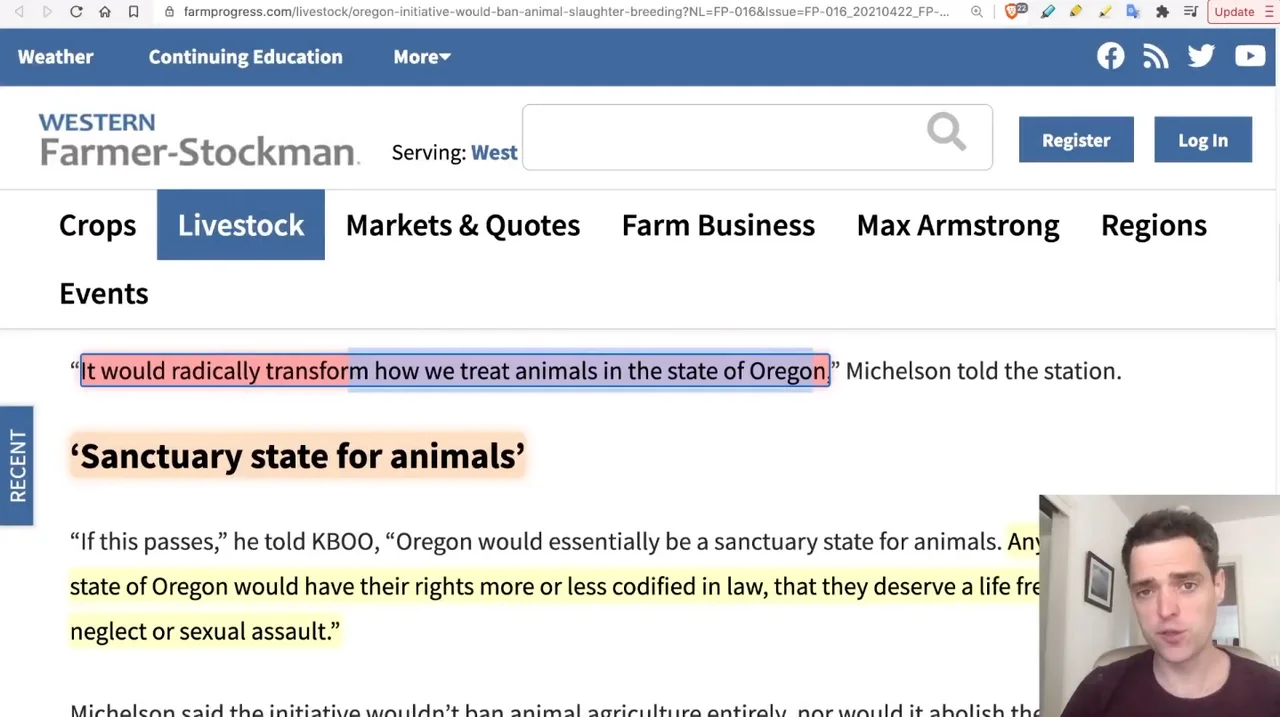
Task: Expand the More dropdown menu
Action: coord(421,57)
